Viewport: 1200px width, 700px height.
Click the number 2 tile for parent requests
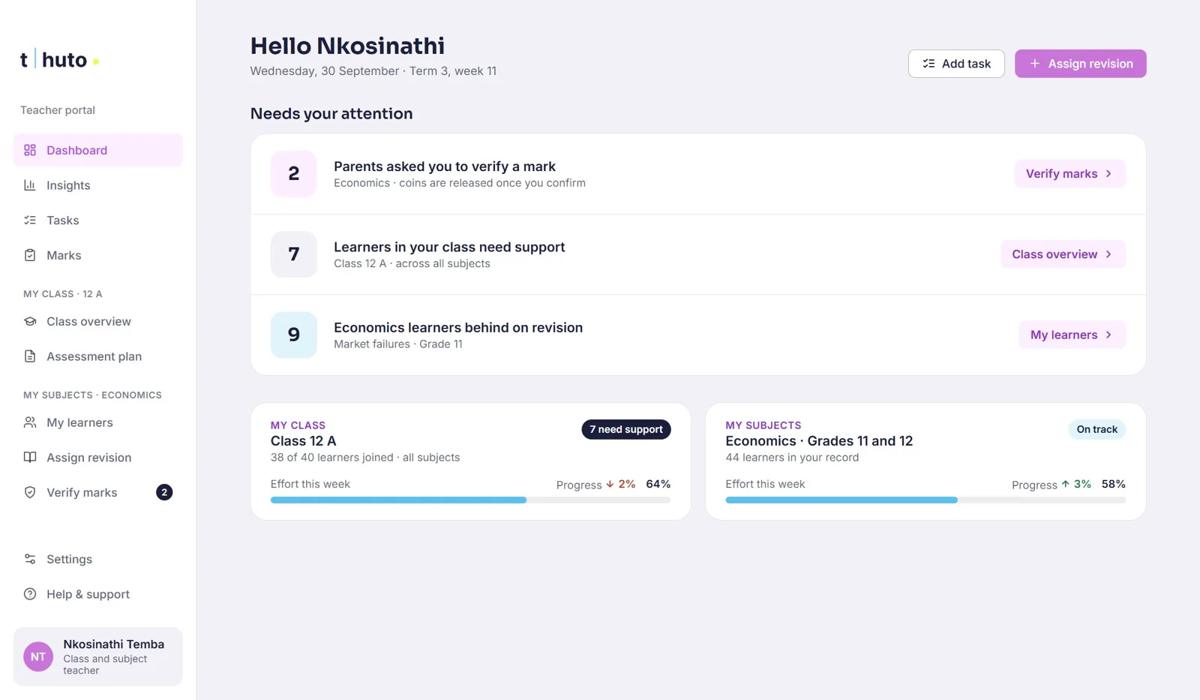click(294, 174)
